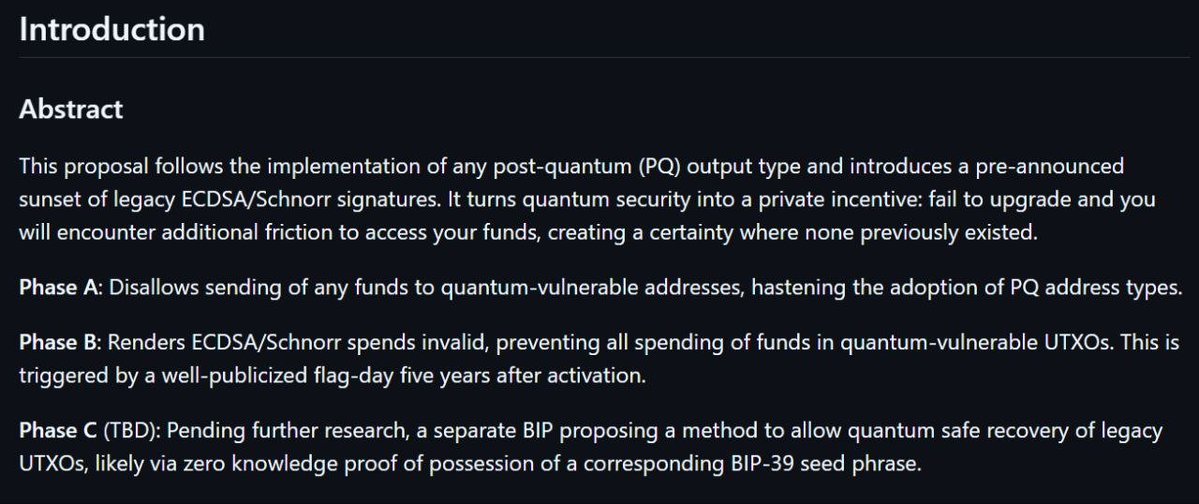Click the Introduction heading
1199x504 pixels.
(x=112, y=29)
